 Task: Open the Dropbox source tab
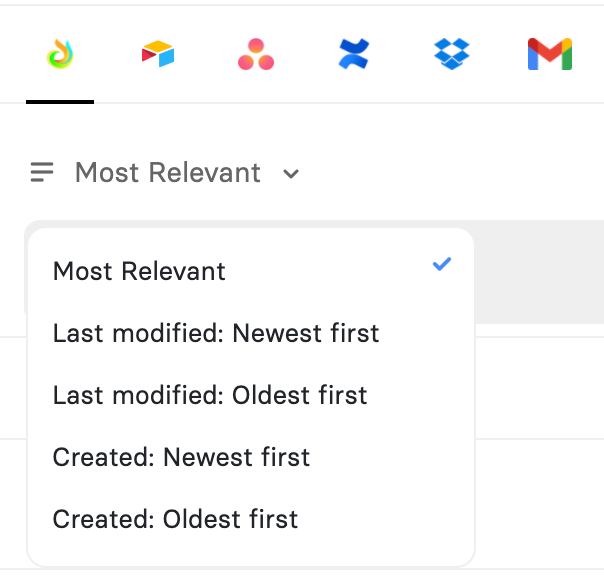(452, 54)
